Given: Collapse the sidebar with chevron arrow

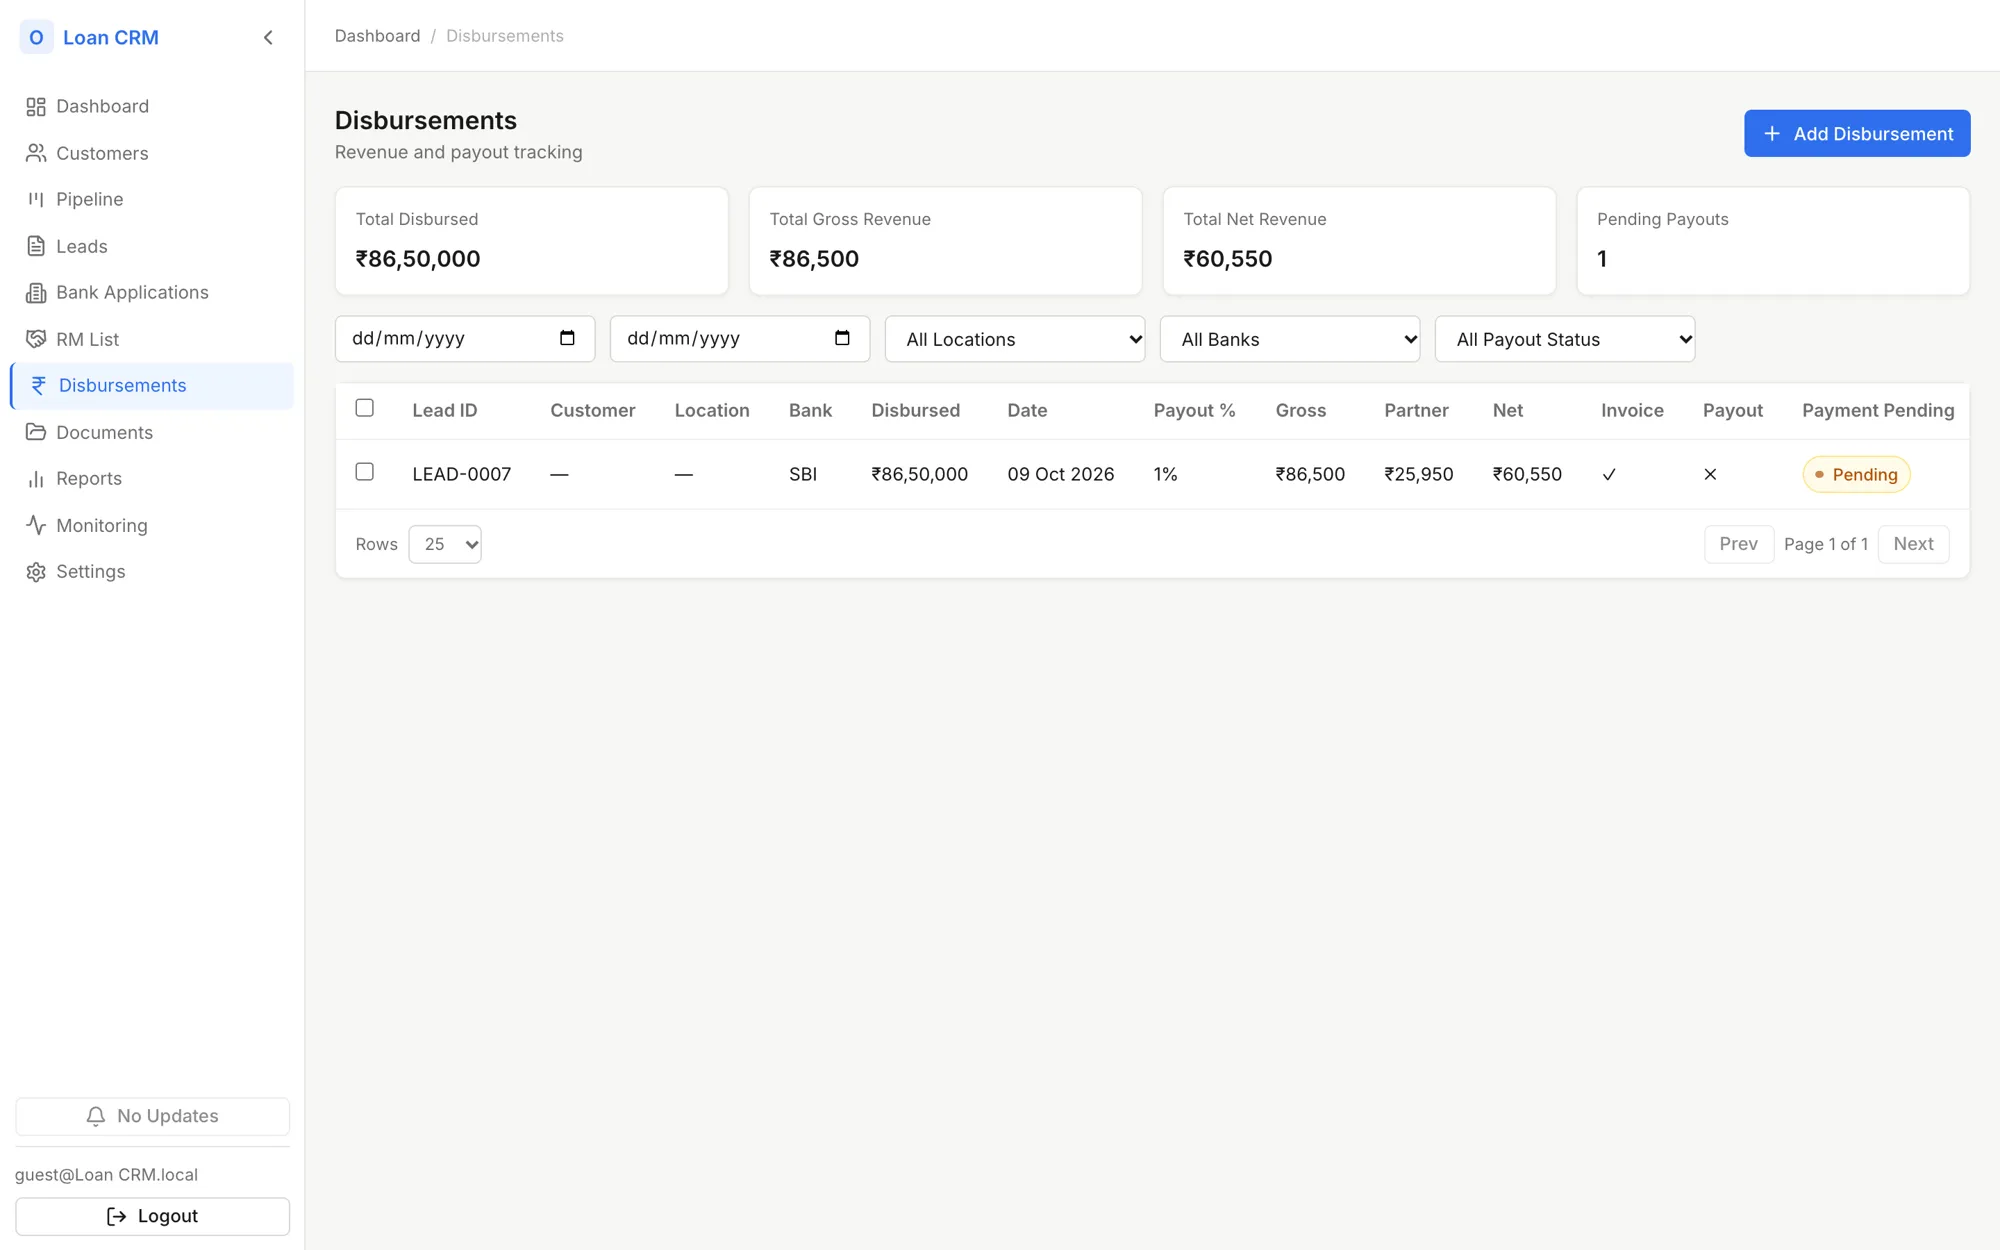Looking at the screenshot, I should click(x=268, y=37).
